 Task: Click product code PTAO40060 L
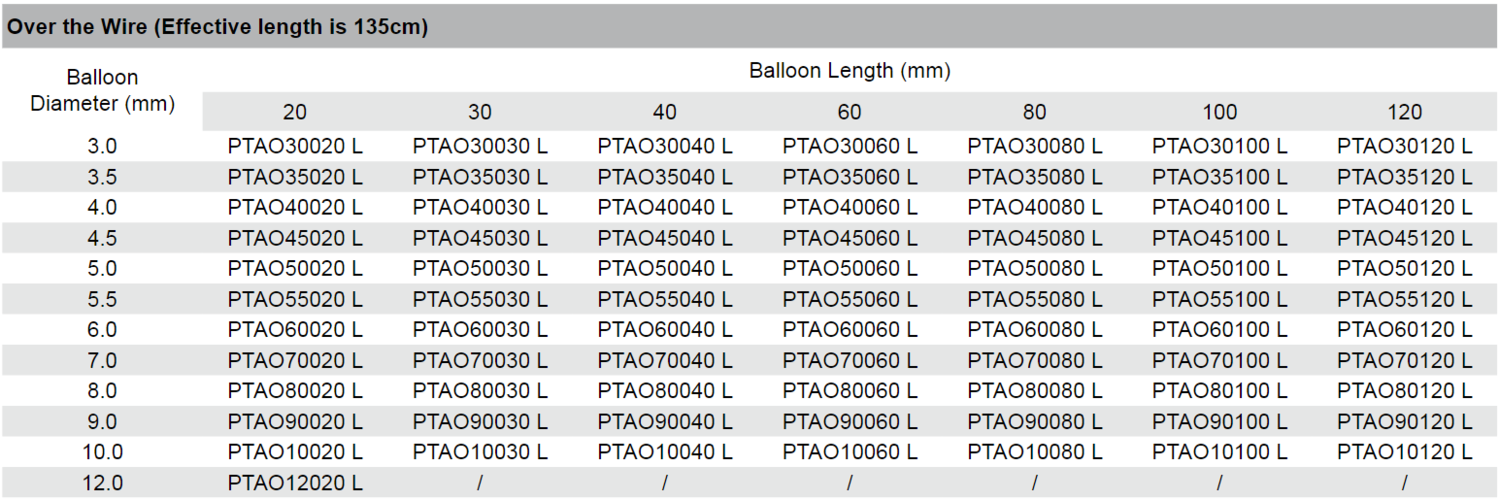(x=849, y=208)
